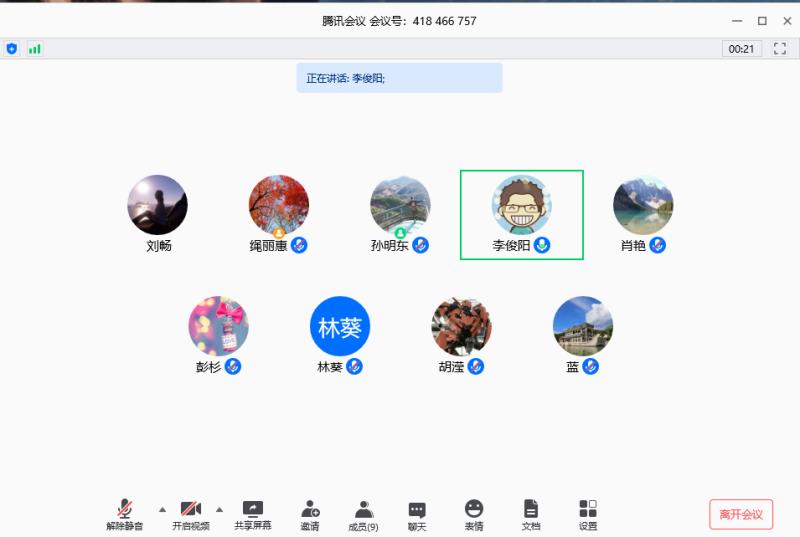The image size is (800, 537).
Task: Click meeting ID 418 466 757 in title
Action: tap(444, 21)
